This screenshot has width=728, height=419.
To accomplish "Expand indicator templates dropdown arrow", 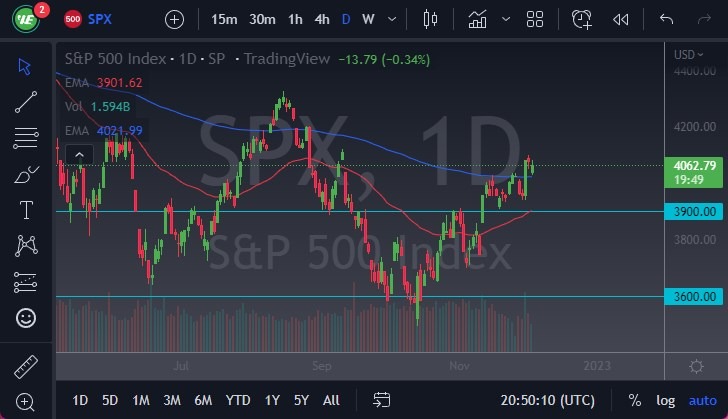I will click(506, 20).
